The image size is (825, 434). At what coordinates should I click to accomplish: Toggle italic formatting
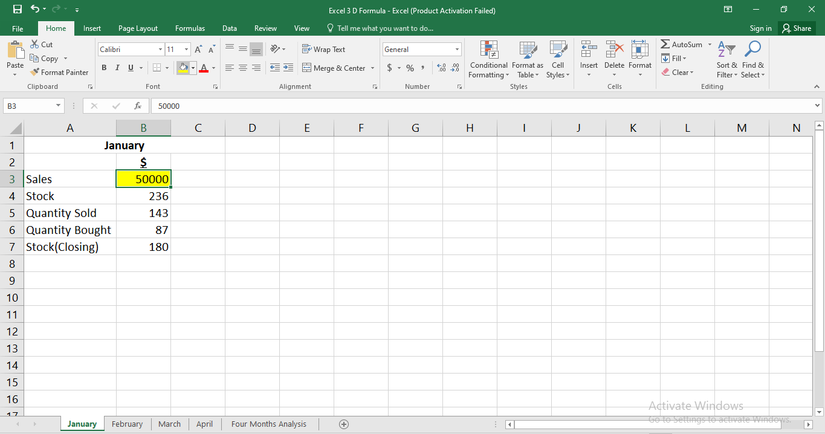[x=117, y=68]
